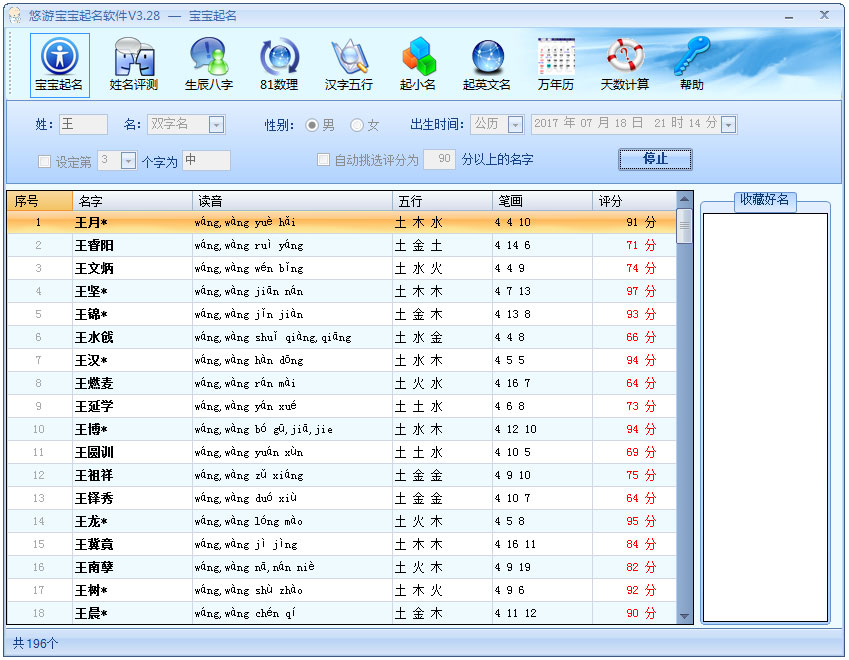
Task: Open the 万年历 perpetual calendar
Action: coord(556,64)
